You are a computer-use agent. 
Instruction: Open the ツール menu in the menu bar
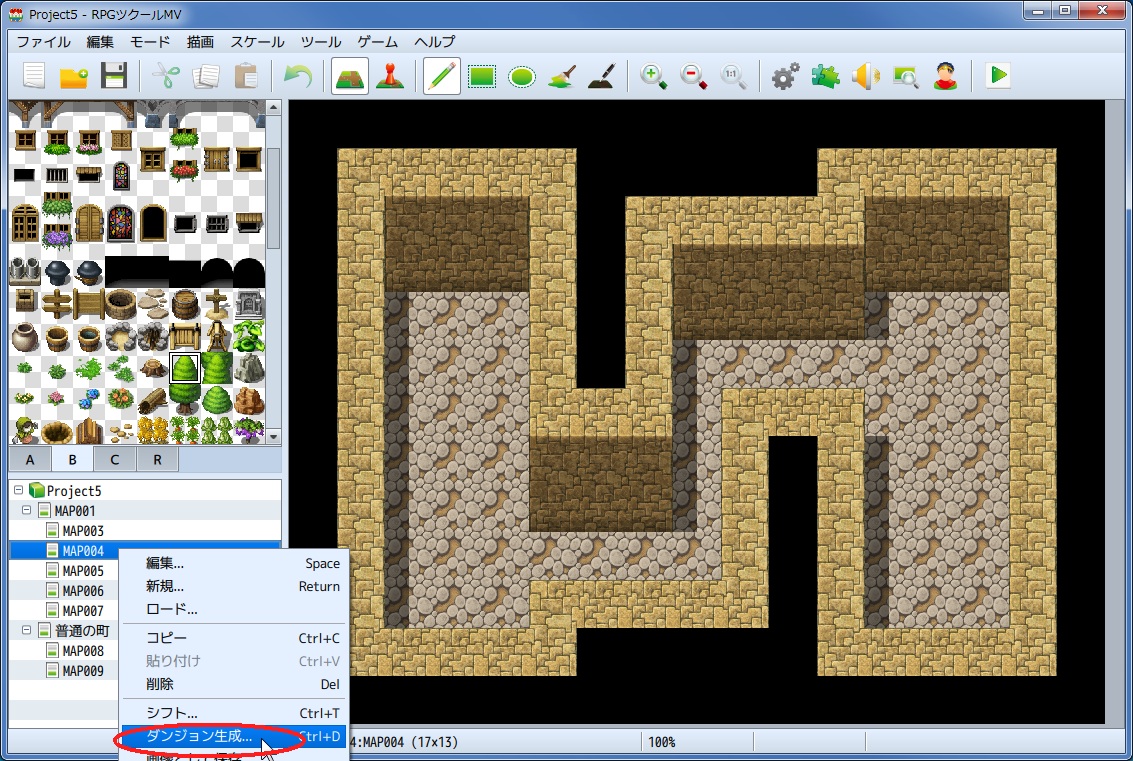tap(321, 42)
